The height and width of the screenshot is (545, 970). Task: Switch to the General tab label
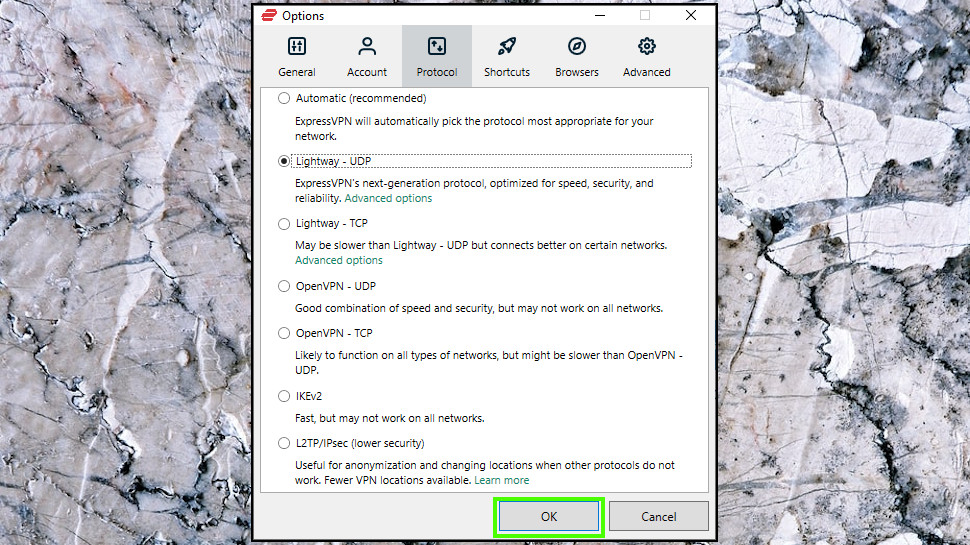296,72
